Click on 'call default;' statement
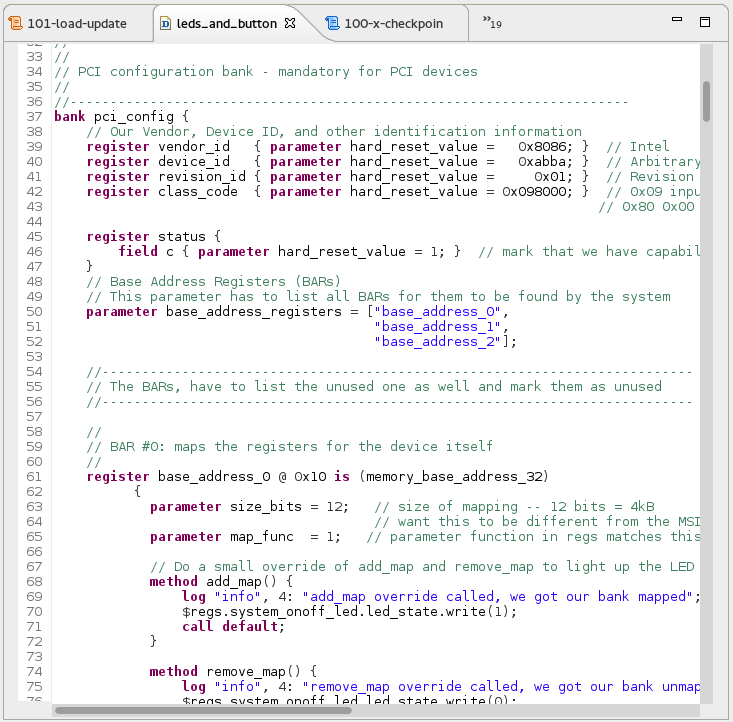The image size is (733, 722). pos(232,626)
